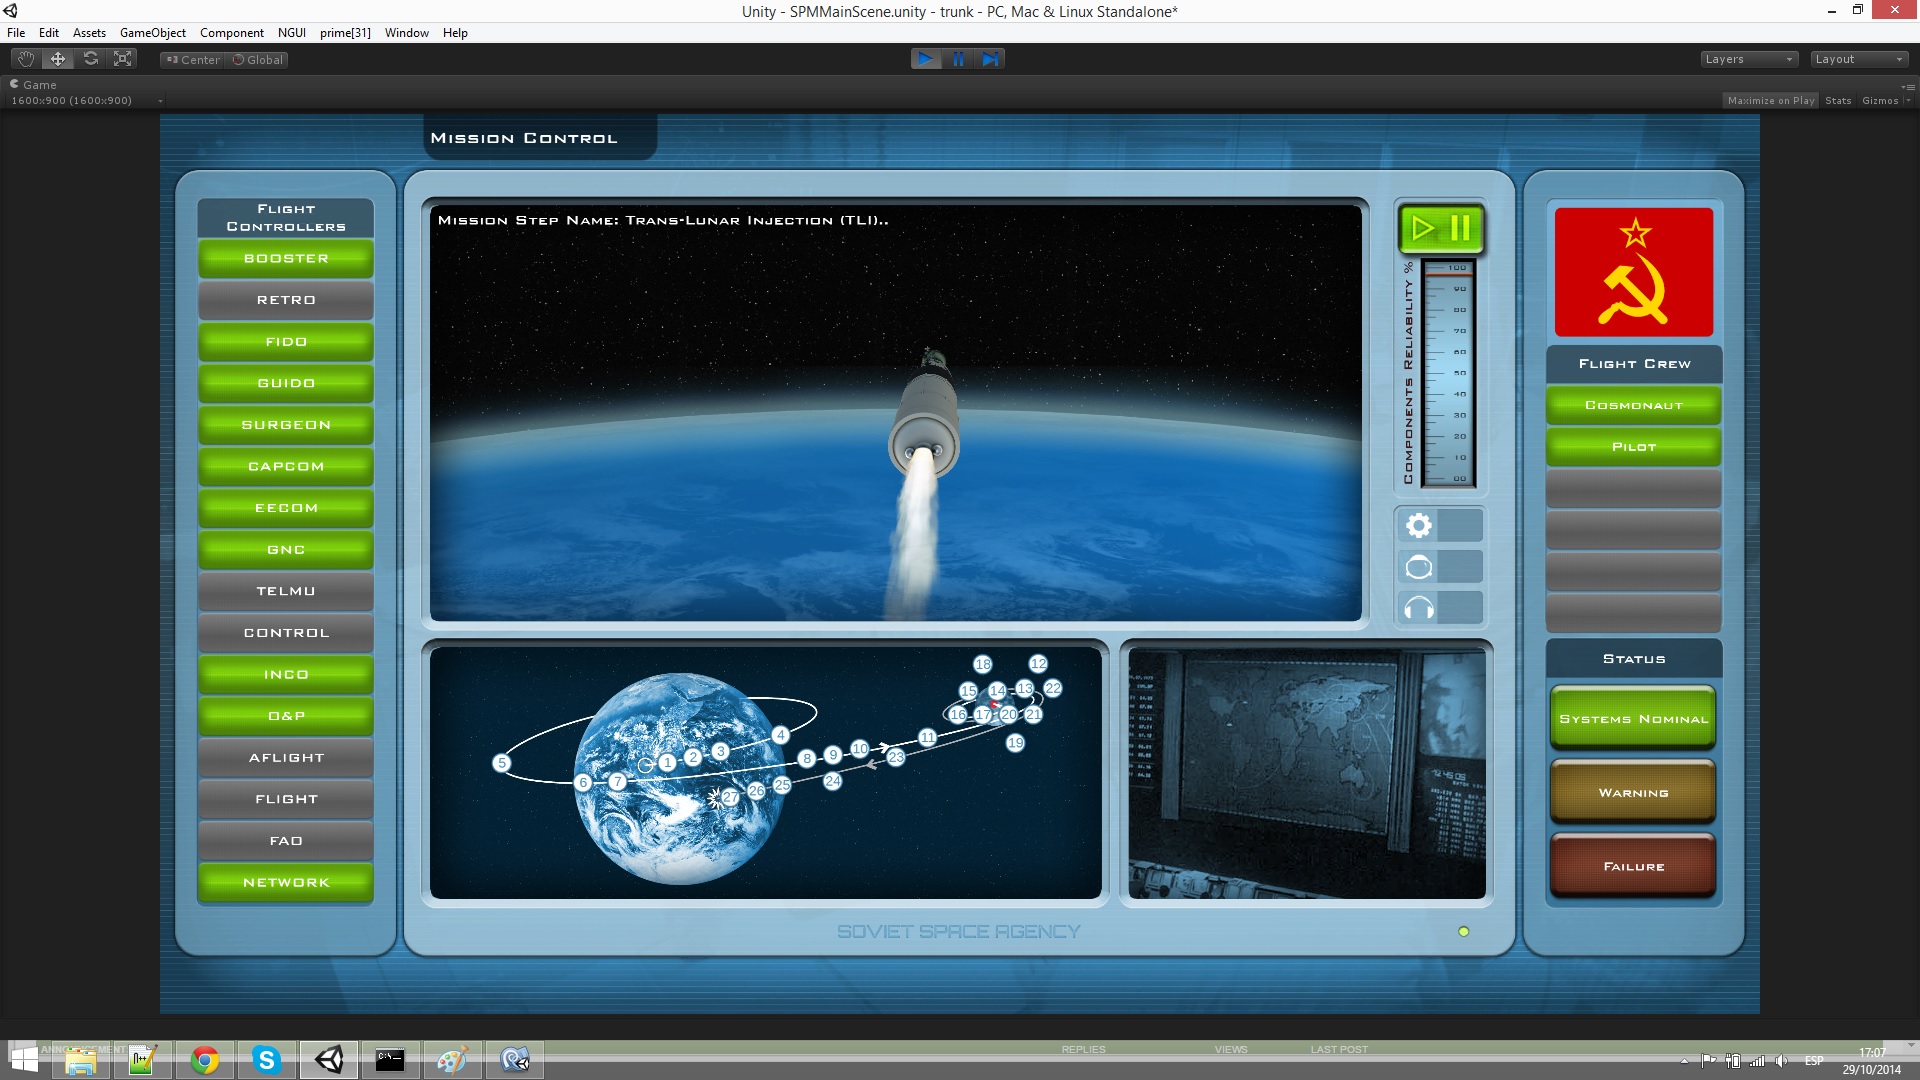Select the Rotate tool icon
The height and width of the screenshot is (1080, 1920).
(x=91, y=59)
